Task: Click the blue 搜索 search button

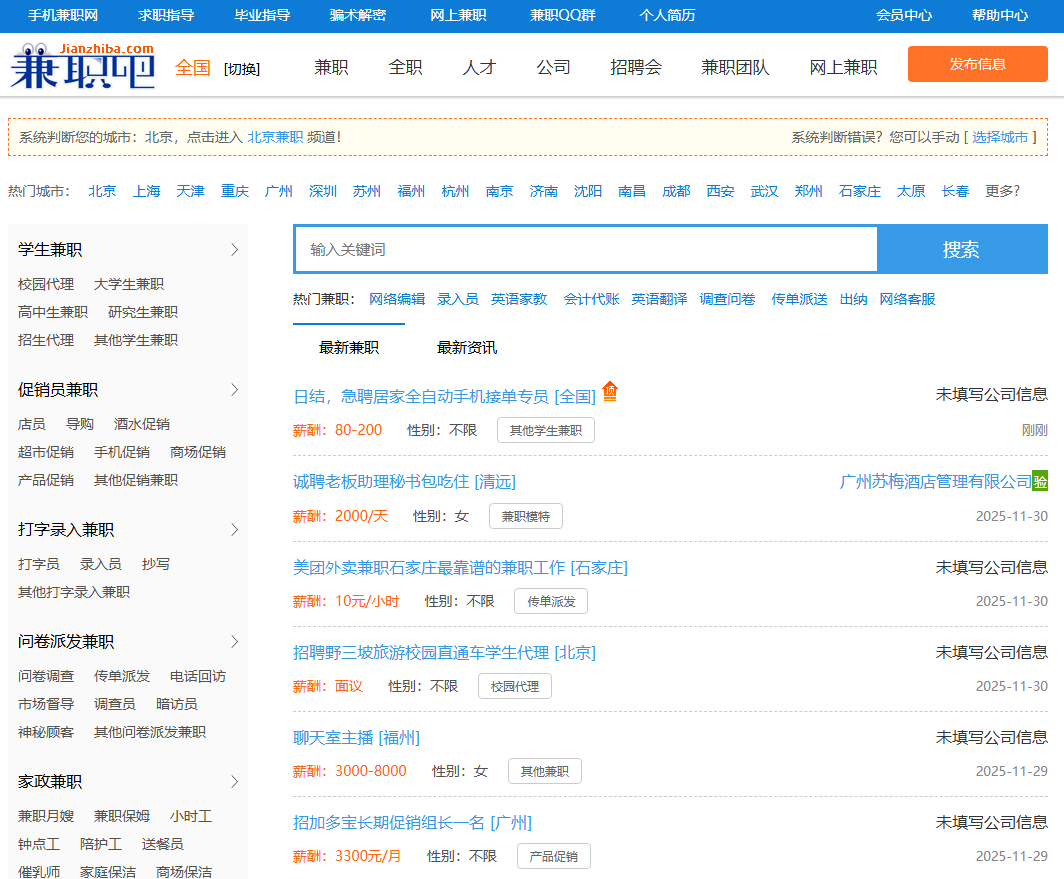Action: tap(962, 249)
